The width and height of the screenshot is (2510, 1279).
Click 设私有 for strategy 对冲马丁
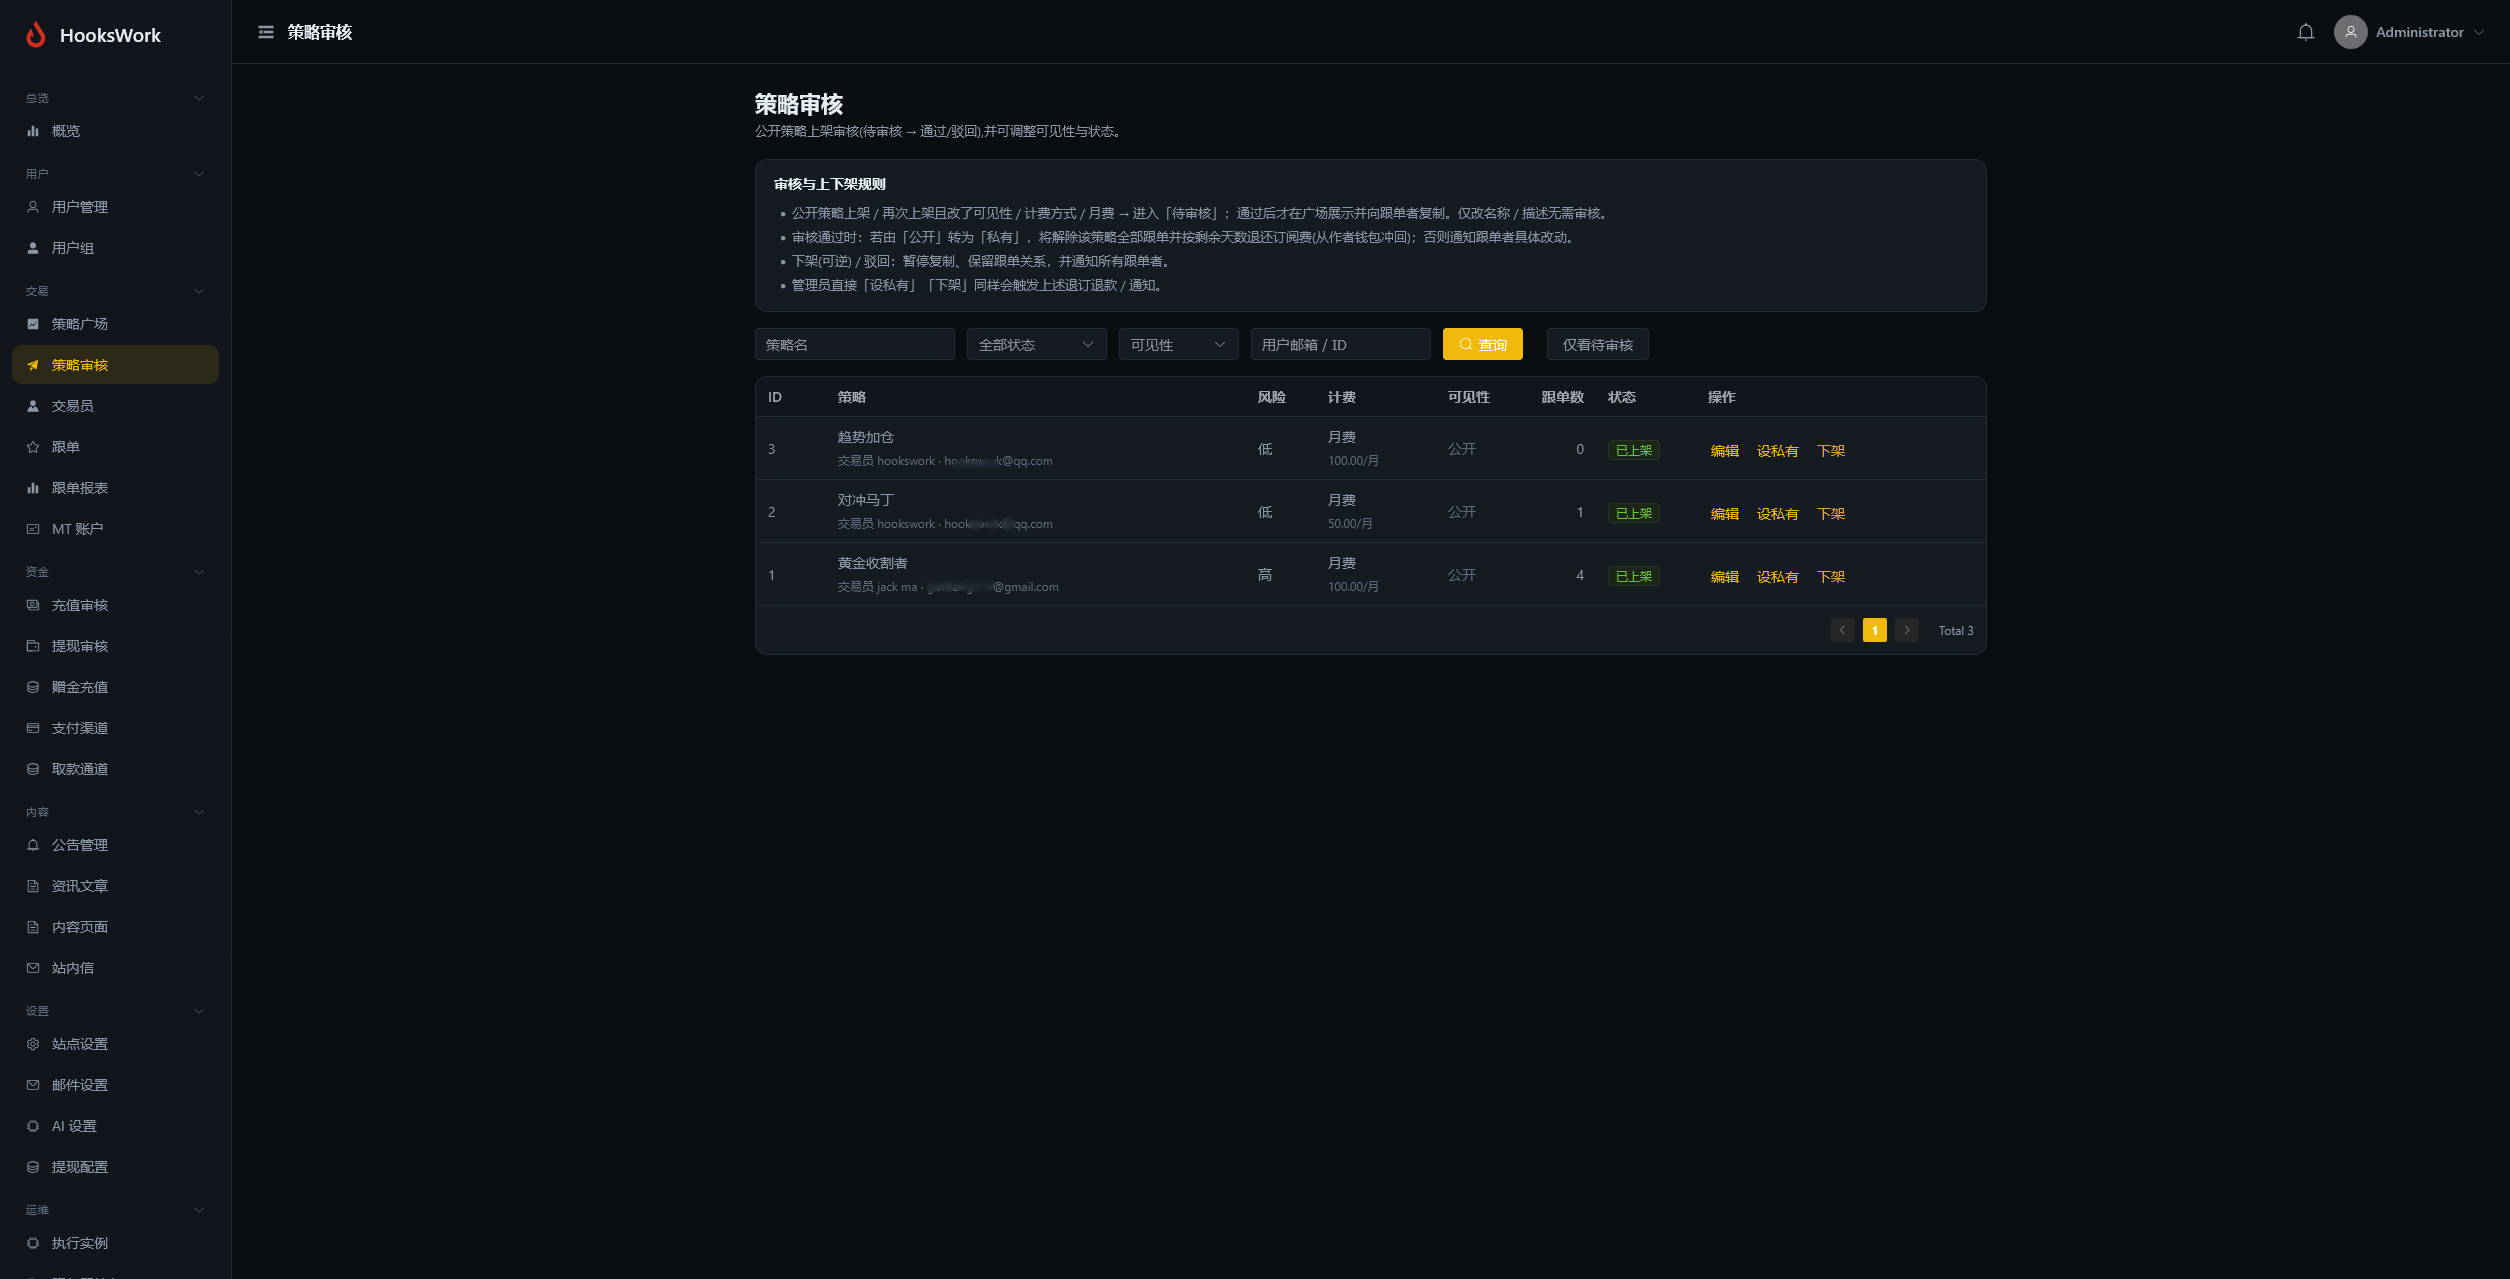(1777, 514)
